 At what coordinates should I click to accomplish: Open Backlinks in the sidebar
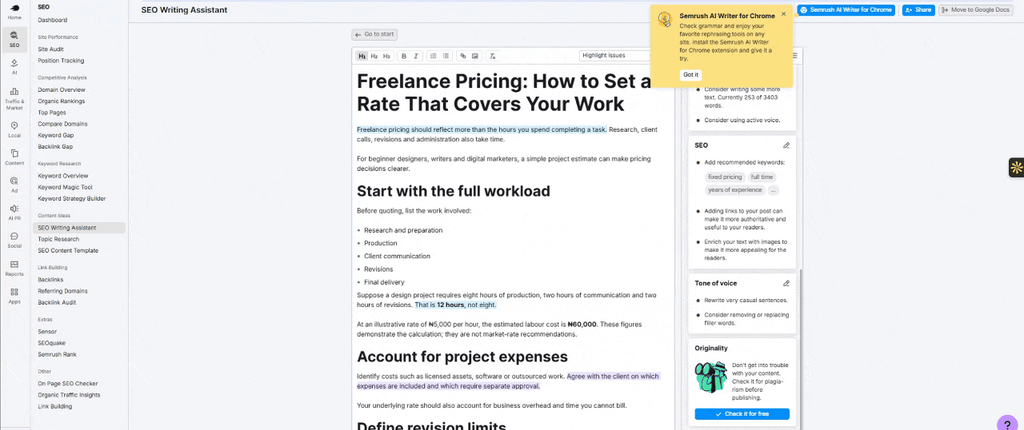[x=50, y=280]
